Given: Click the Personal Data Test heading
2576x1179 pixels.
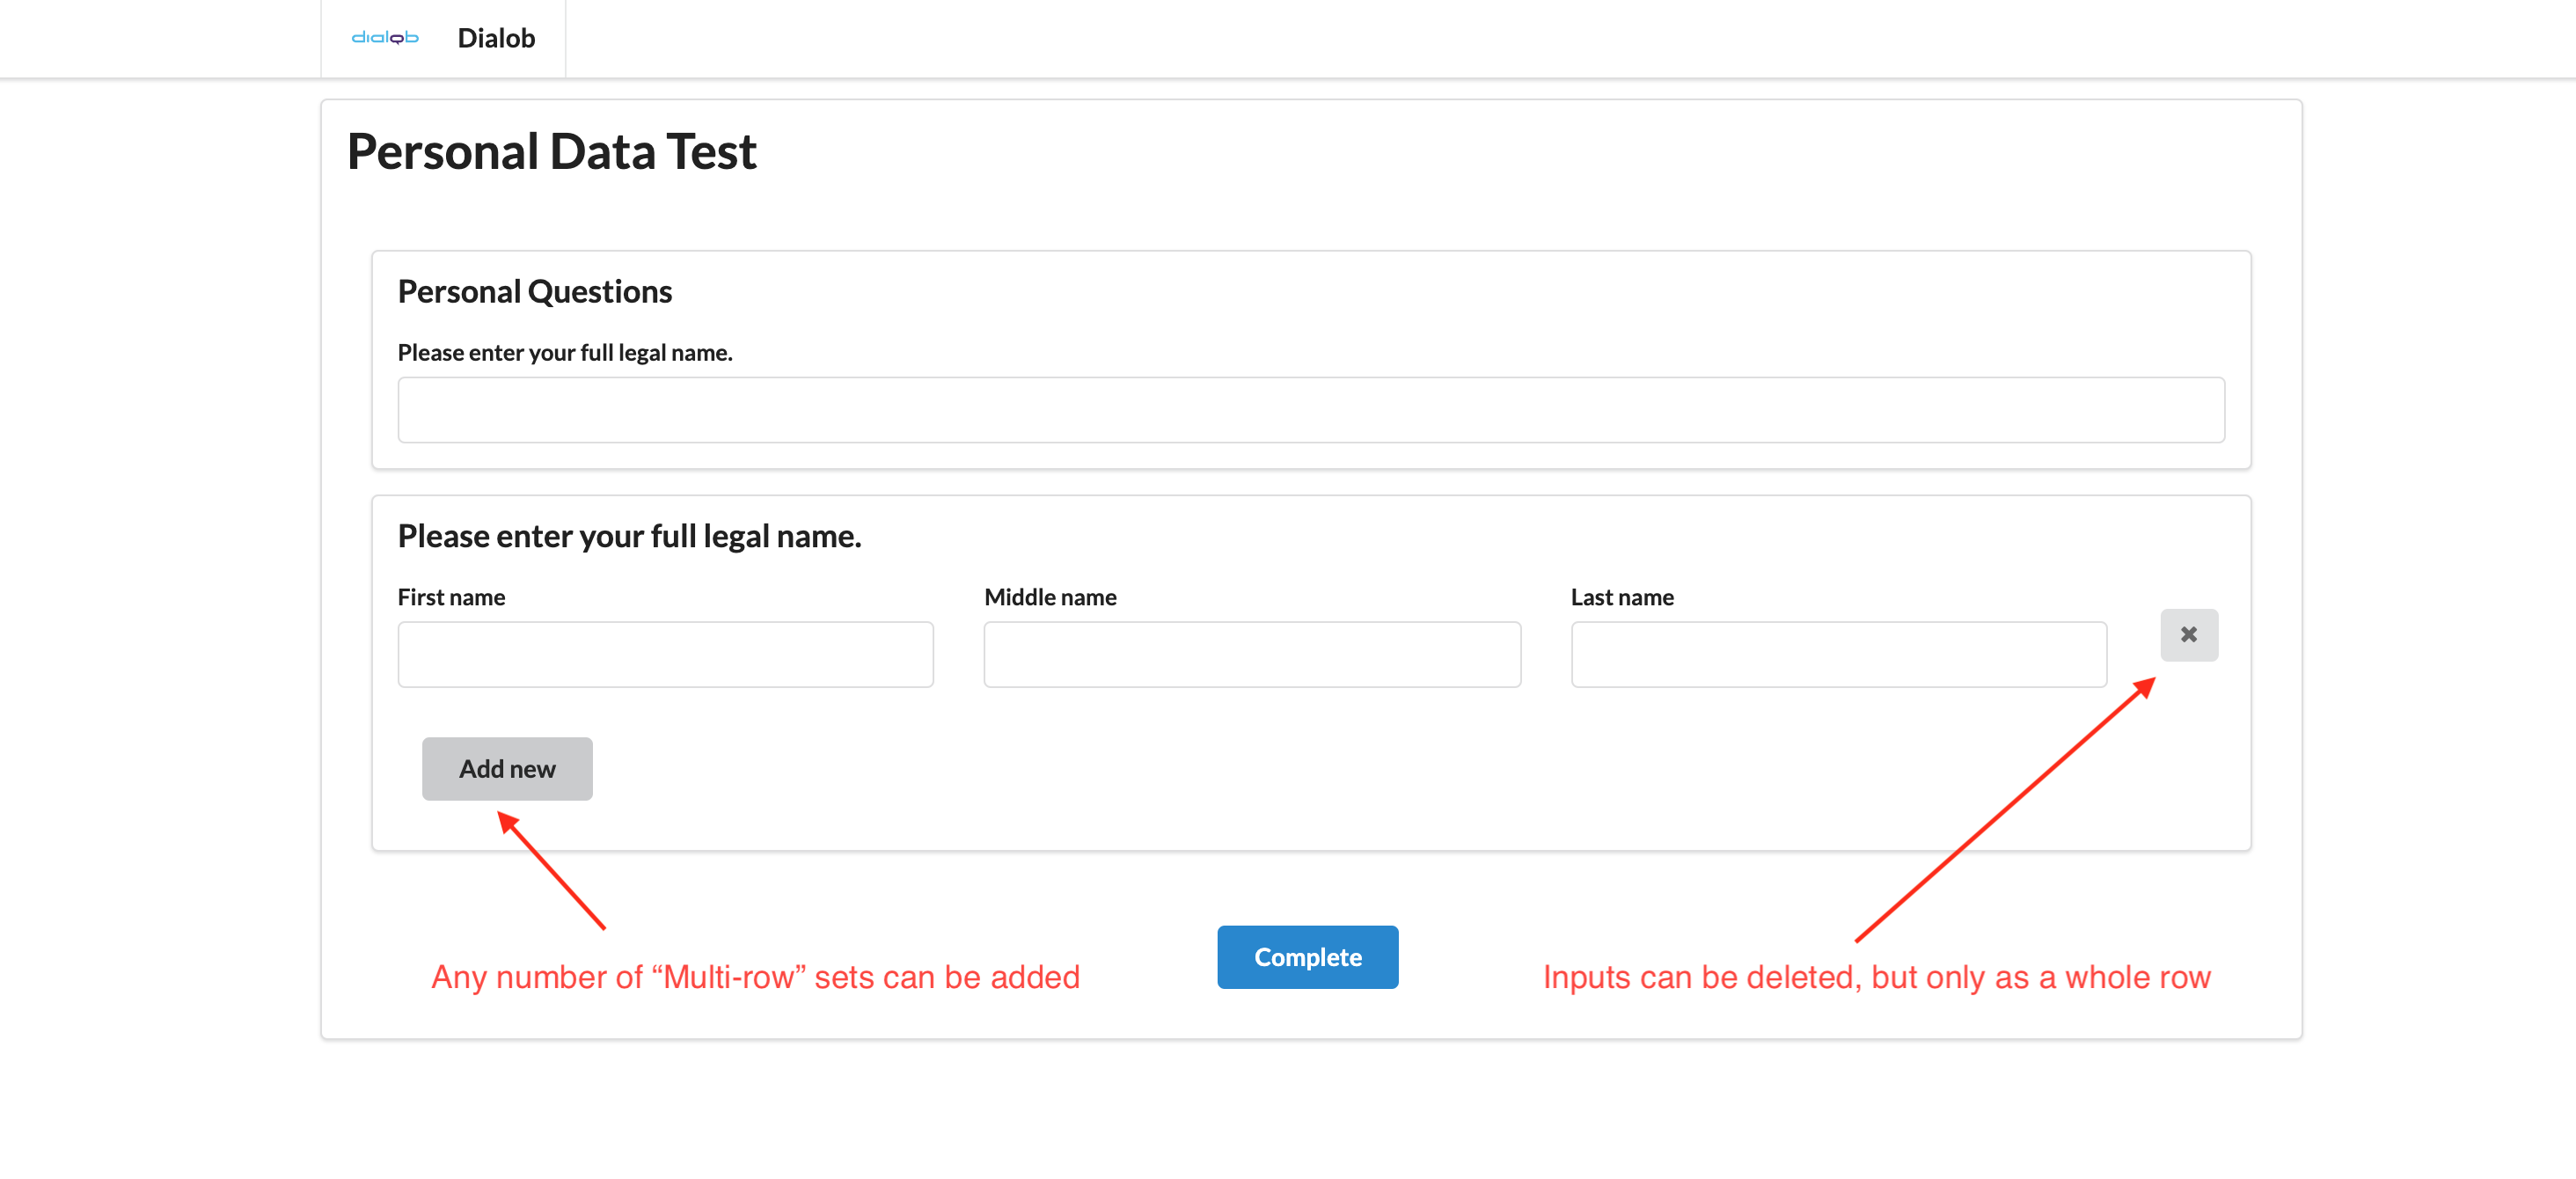Looking at the screenshot, I should [x=551, y=150].
